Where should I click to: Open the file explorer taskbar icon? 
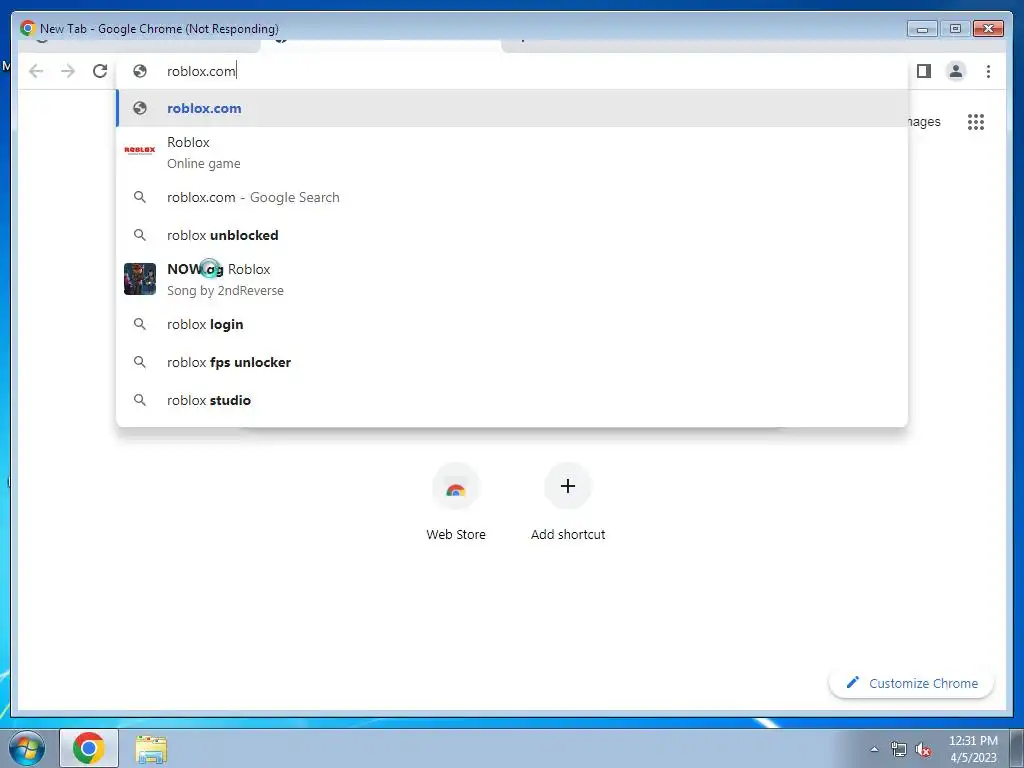(151, 749)
